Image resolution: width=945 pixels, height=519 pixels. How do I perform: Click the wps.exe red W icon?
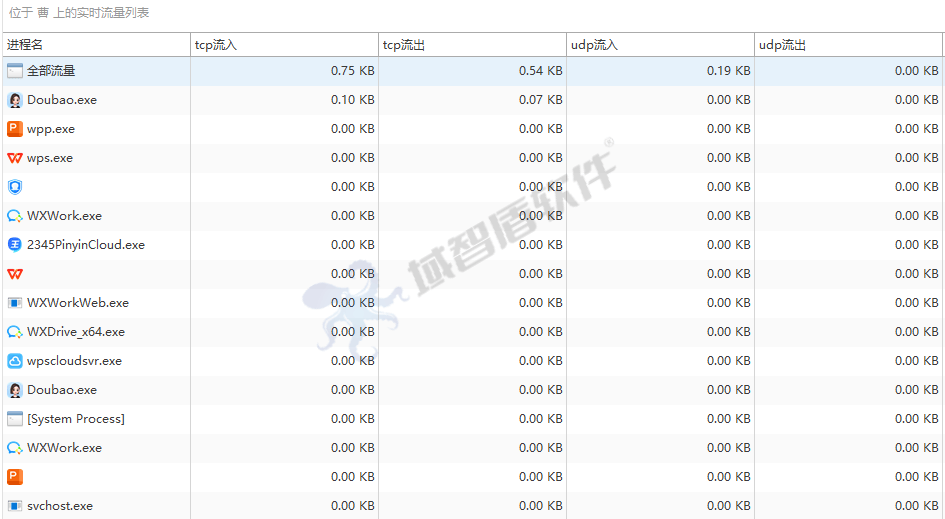(x=15, y=158)
